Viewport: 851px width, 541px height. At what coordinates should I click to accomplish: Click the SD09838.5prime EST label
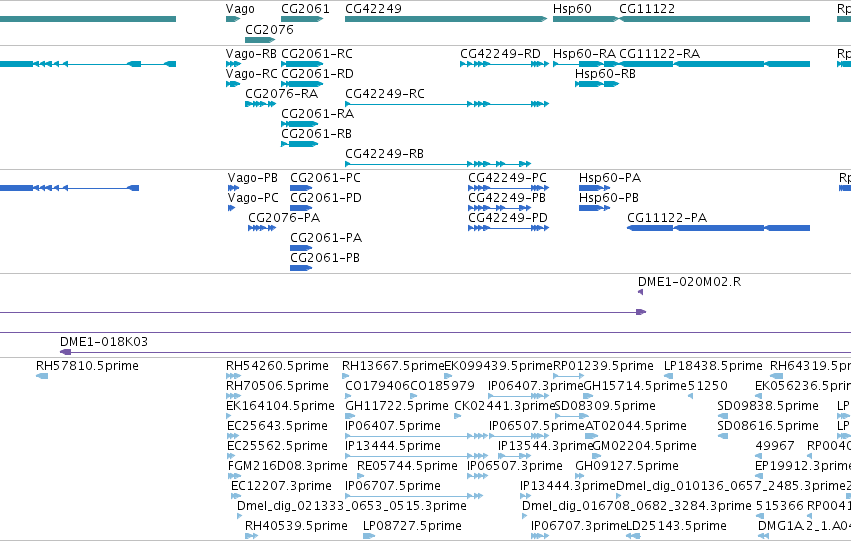click(768, 406)
